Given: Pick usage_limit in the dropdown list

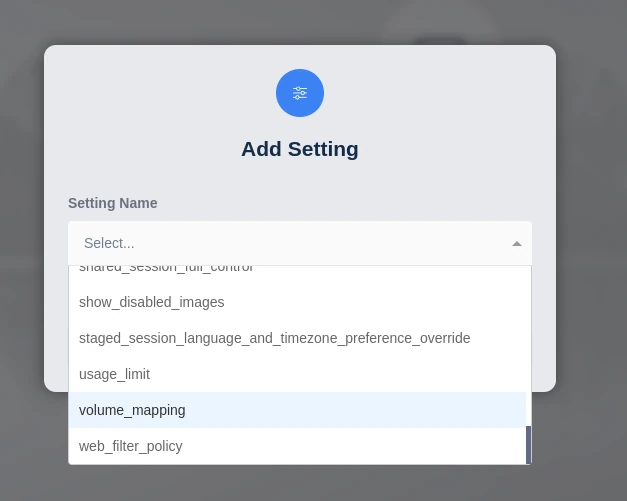Looking at the screenshot, I should pos(114,374).
